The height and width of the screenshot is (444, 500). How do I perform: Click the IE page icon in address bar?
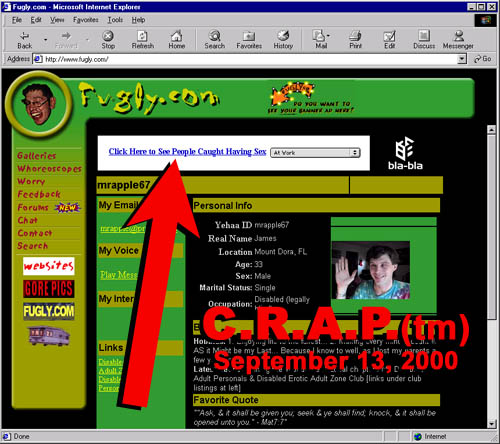(38, 59)
